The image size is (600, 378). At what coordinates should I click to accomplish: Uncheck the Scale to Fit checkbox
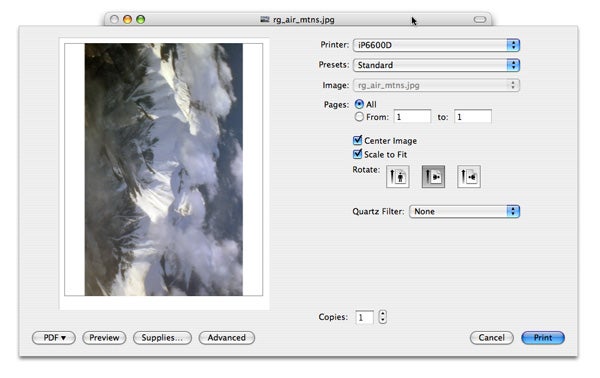tap(357, 154)
